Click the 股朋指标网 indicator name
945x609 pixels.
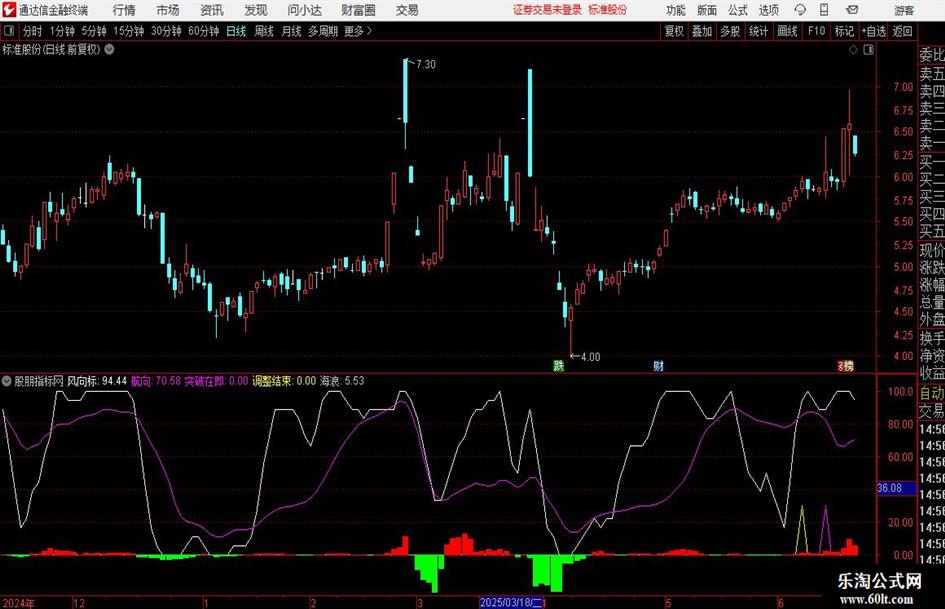coord(39,380)
